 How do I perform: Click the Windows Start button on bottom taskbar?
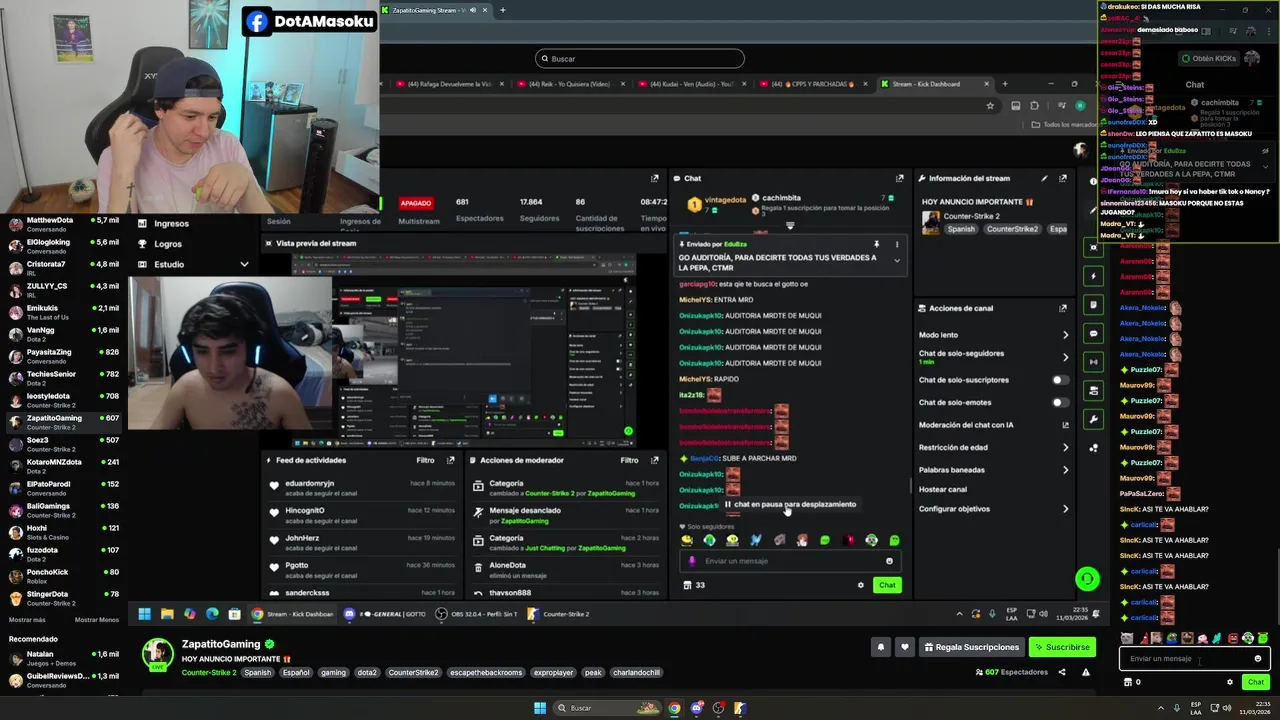click(540, 708)
